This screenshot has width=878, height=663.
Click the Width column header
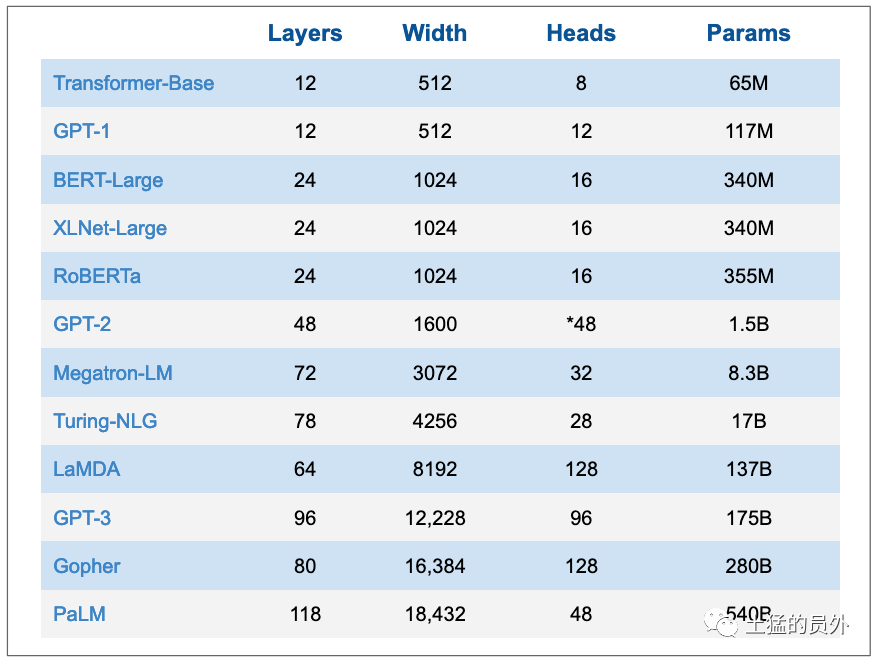pyautogui.click(x=435, y=34)
